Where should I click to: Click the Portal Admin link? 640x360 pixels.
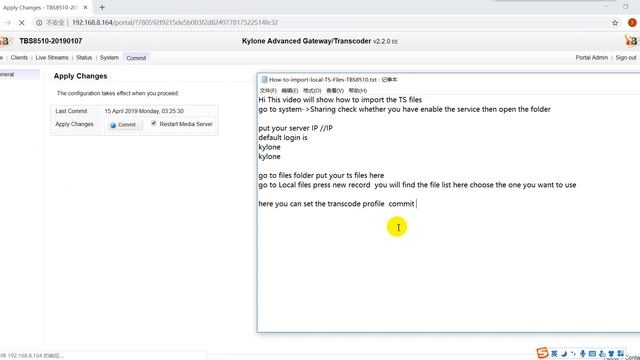(x=591, y=58)
